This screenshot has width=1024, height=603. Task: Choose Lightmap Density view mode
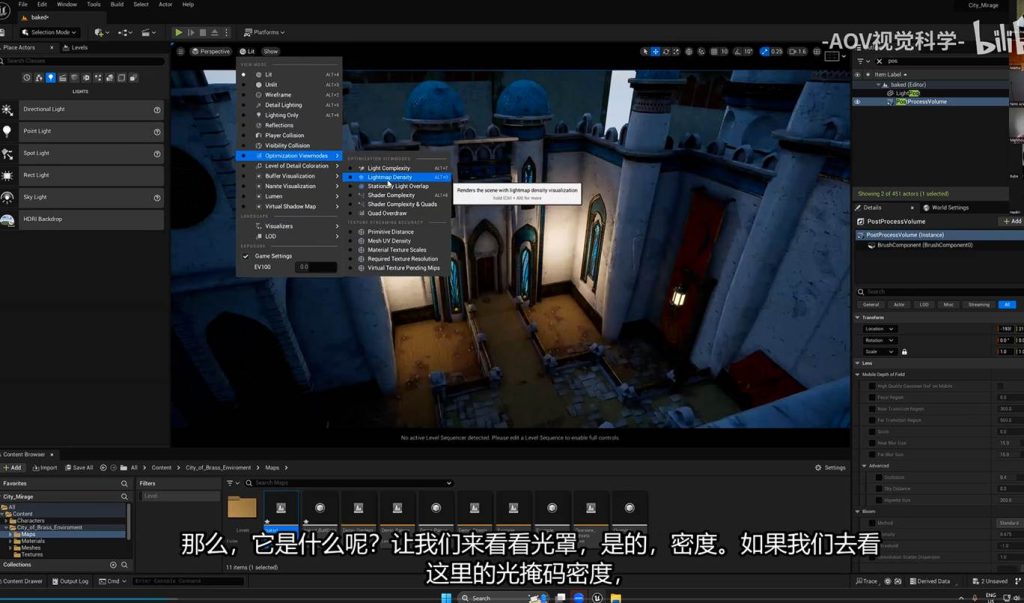(x=390, y=177)
